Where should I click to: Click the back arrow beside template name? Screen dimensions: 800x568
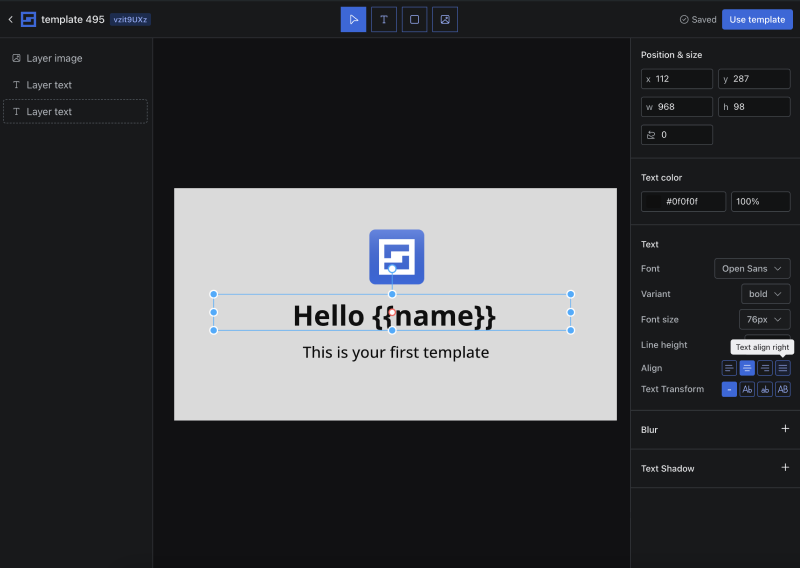[11, 19]
